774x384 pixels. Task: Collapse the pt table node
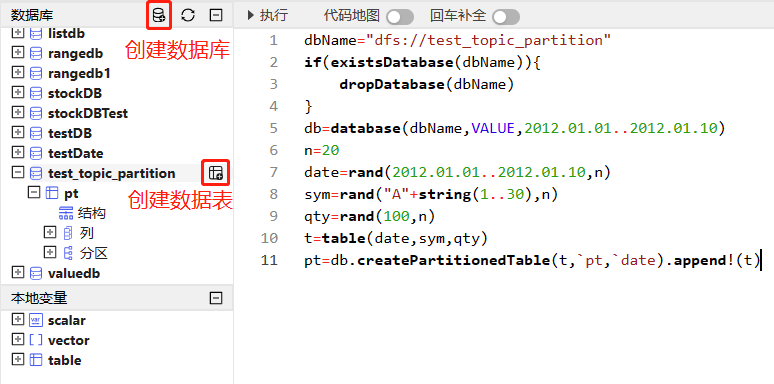point(34,192)
